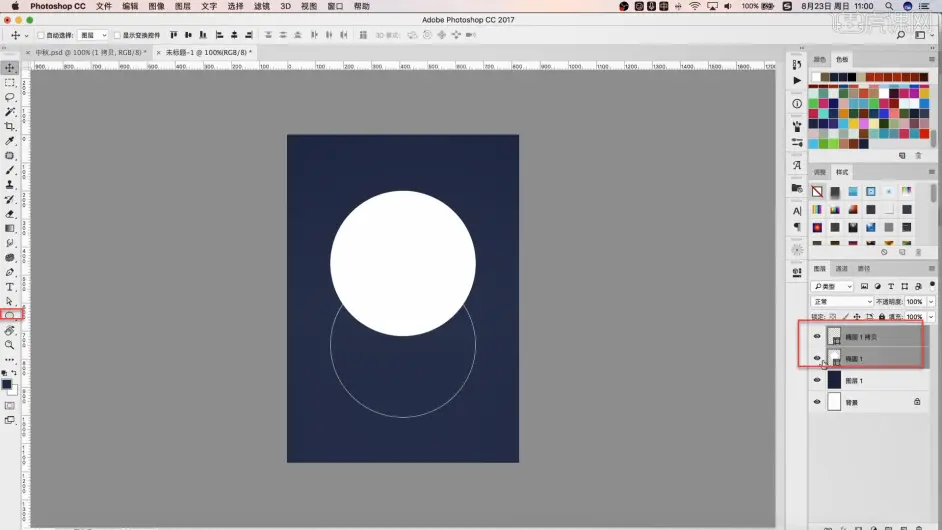Hide the 图层 1 layer

[817, 380]
